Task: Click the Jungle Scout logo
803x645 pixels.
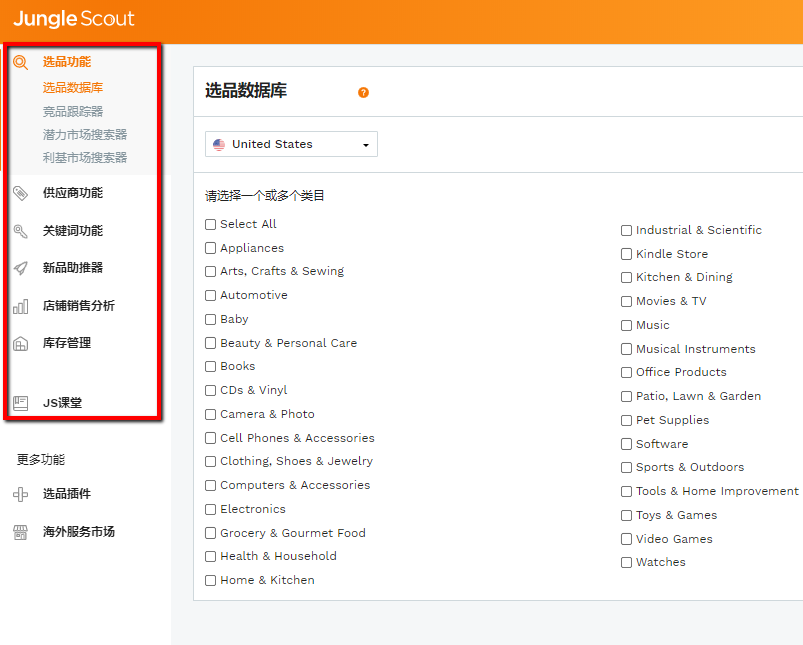Action: tap(73, 18)
